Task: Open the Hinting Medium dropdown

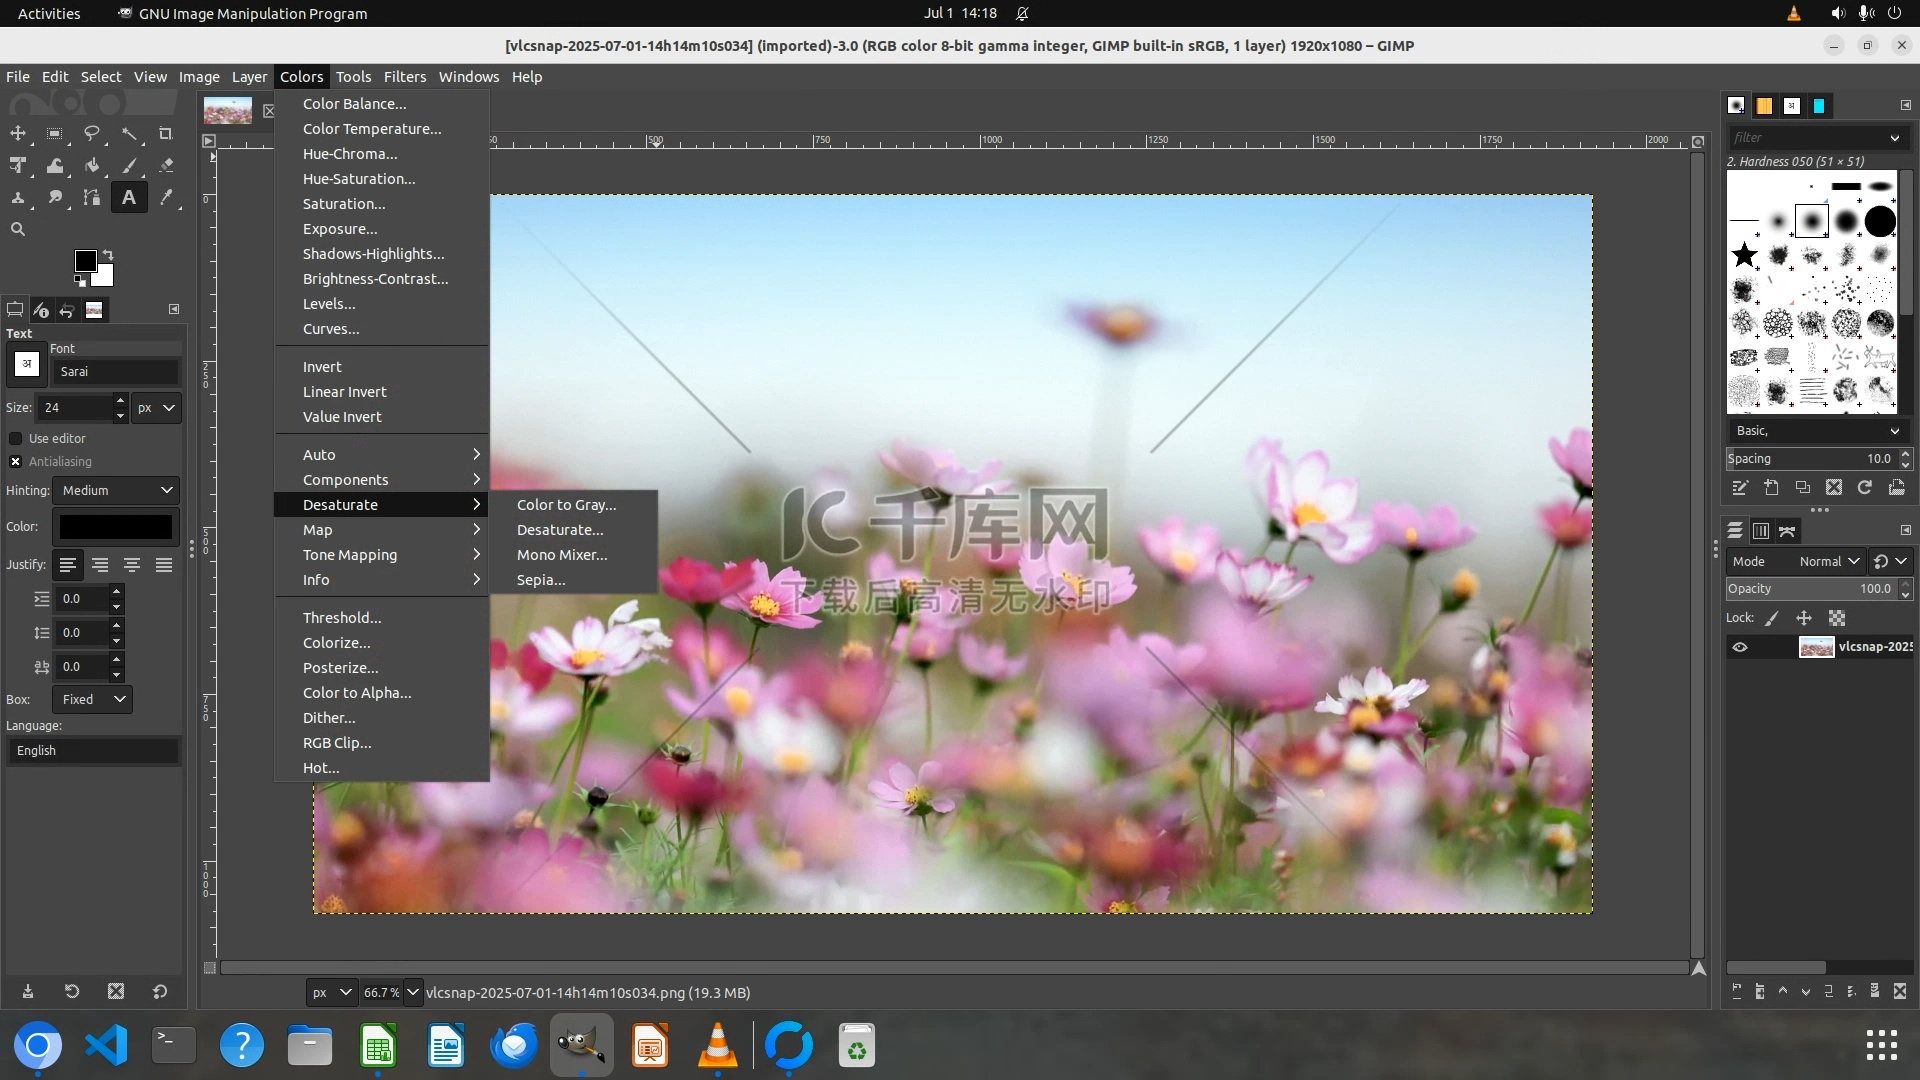Action: 117,490
